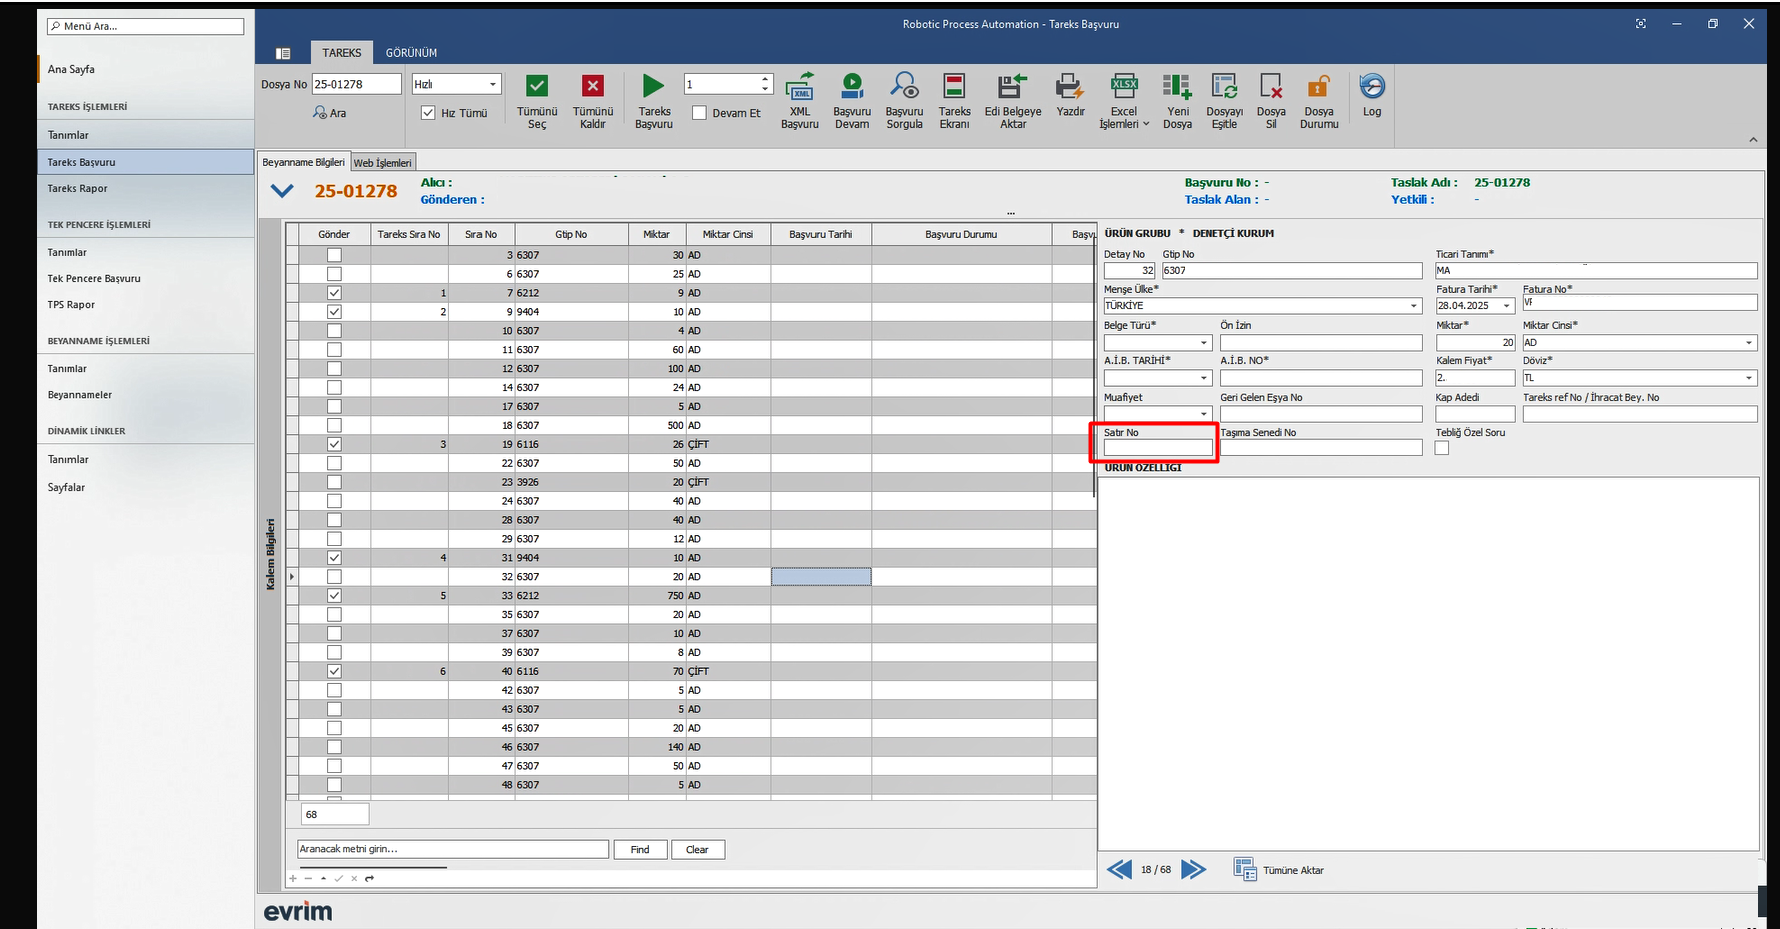Increase the Tareks Başvuru counter spinner
Viewport: 1780px width, 929px height.
click(765, 79)
